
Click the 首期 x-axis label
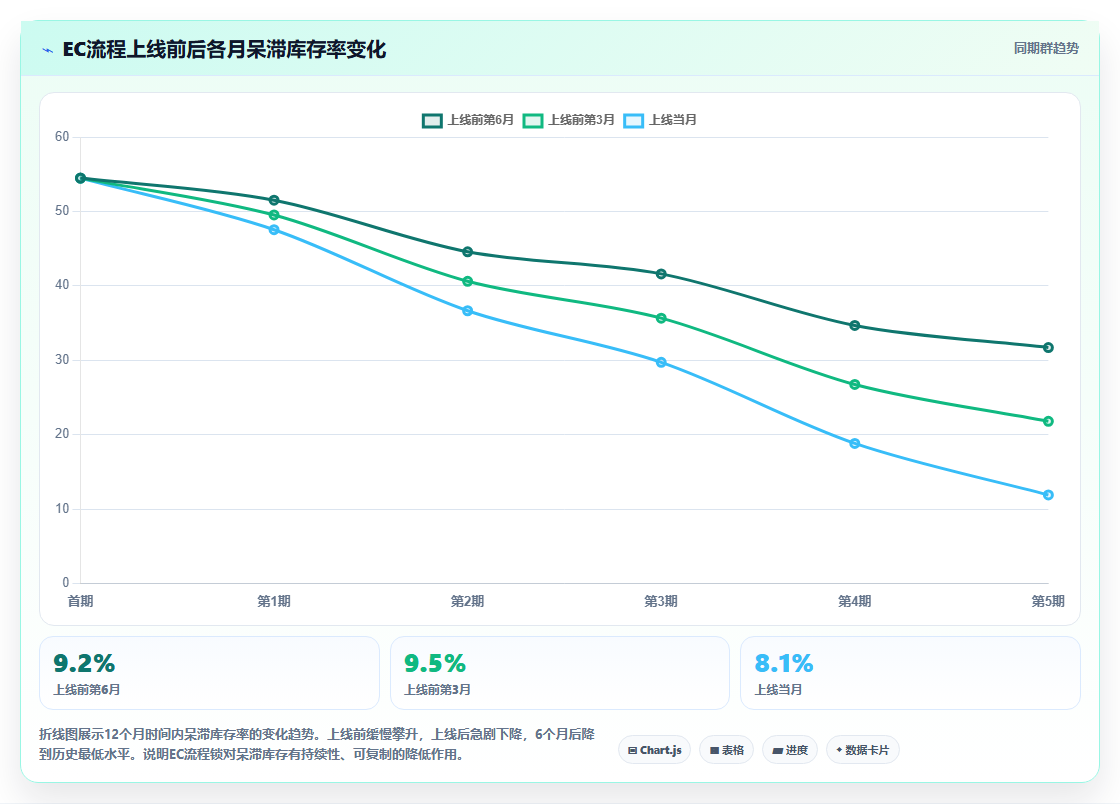click(x=81, y=601)
